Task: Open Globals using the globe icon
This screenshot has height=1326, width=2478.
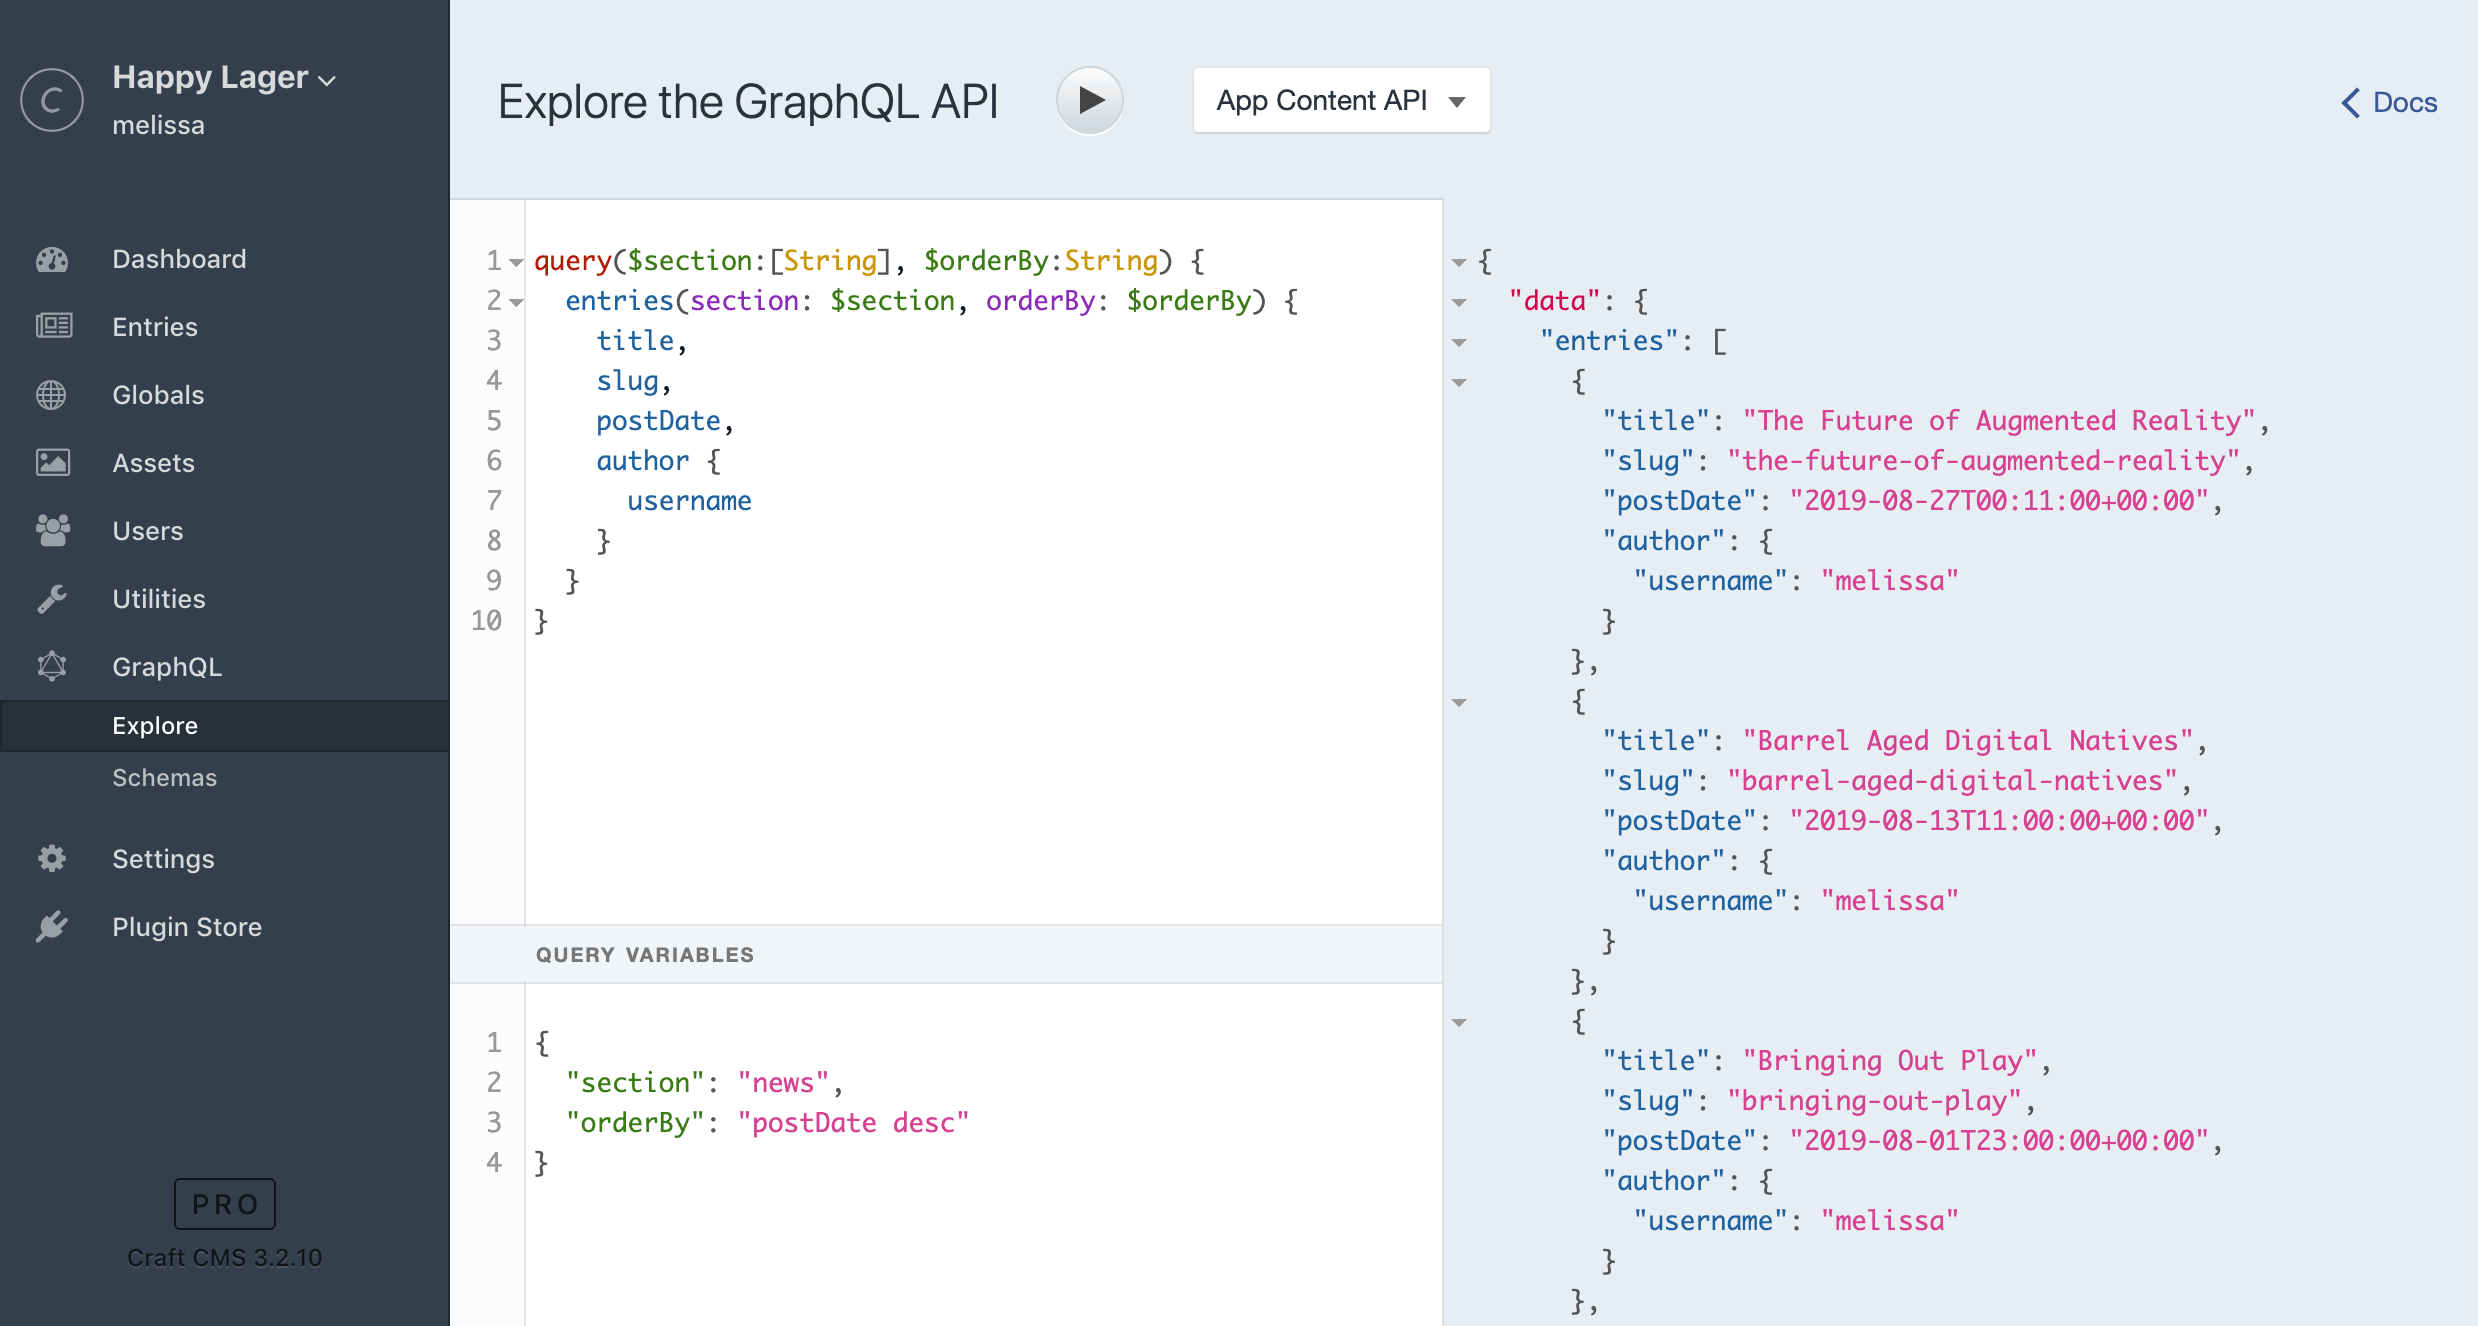Action: tap(52, 394)
